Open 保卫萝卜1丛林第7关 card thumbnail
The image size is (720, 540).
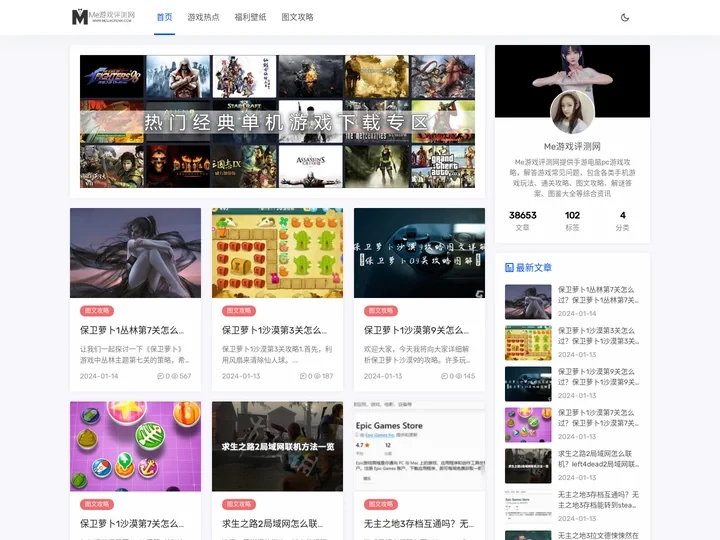click(135, 253)
